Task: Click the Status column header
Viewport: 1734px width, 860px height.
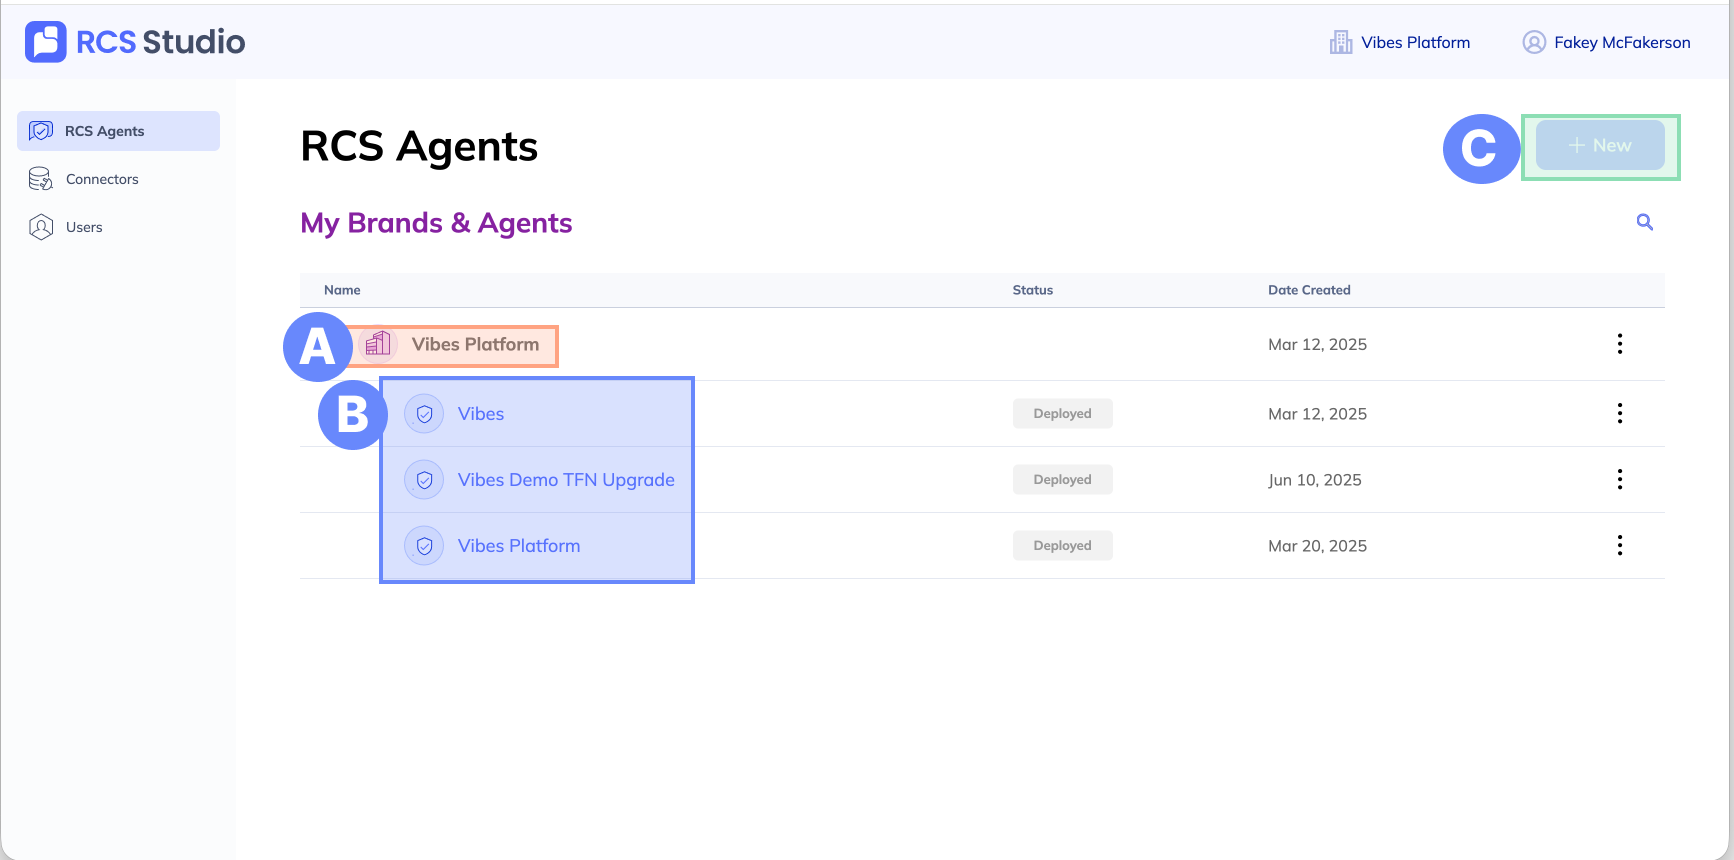Action: (1033, 290)
